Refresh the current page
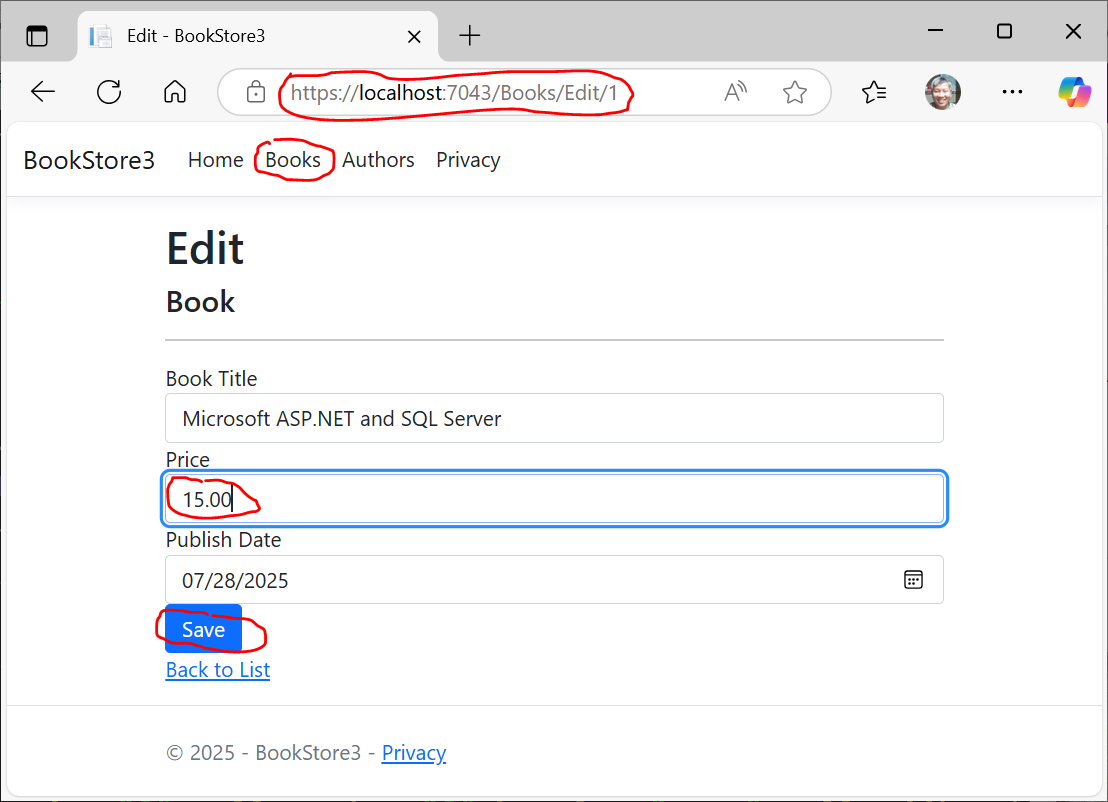This screenshot has height=802, width=1108. point(109,92)
